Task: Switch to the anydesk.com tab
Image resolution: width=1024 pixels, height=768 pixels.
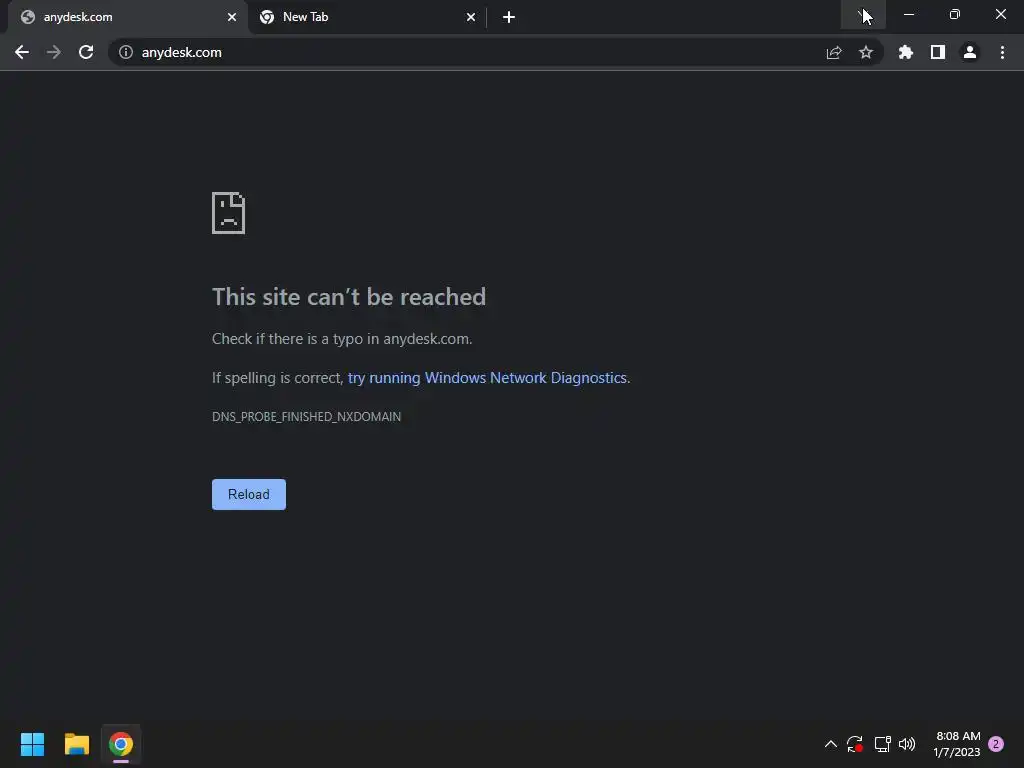Action: pyautogui.click(x=128, y=17)
